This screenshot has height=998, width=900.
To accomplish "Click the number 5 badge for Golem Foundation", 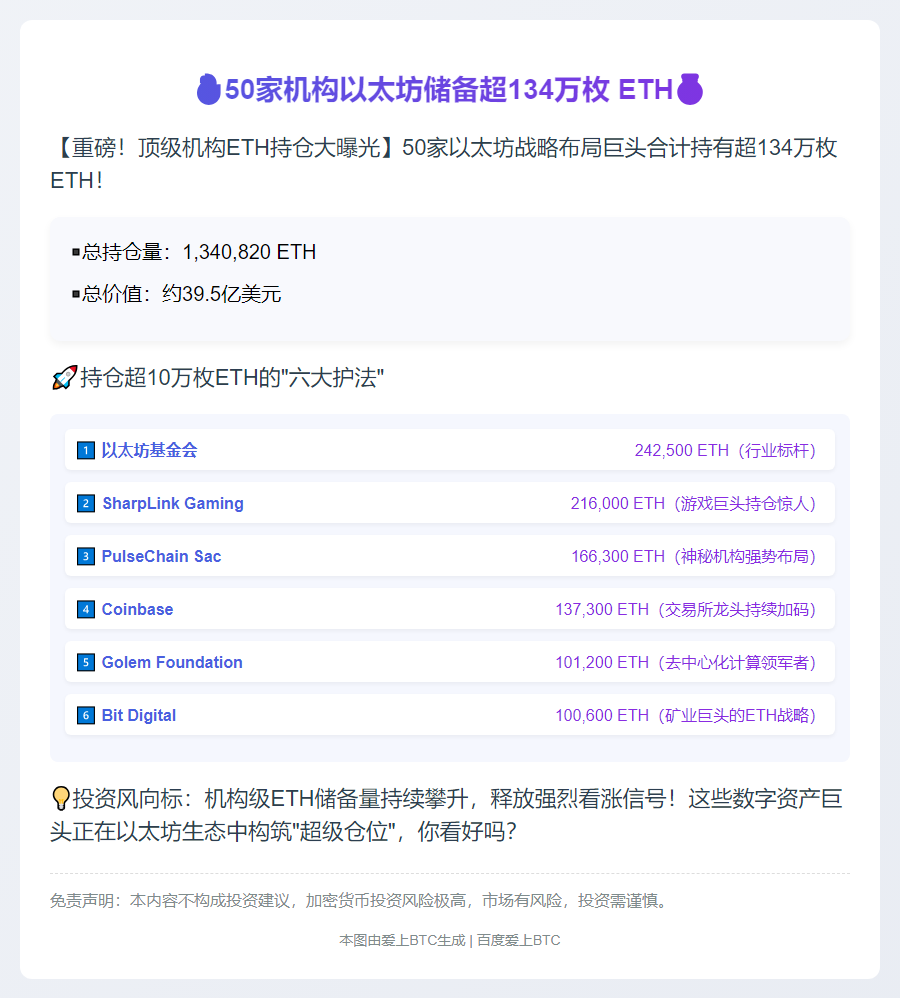I will coord(86,662).
